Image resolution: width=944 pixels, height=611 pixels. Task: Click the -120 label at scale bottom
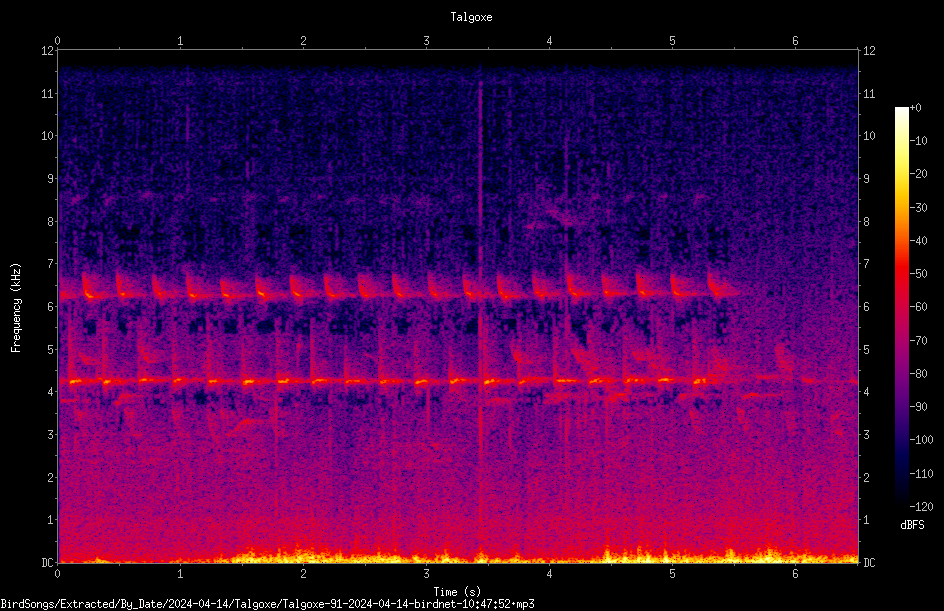point(921,507)
